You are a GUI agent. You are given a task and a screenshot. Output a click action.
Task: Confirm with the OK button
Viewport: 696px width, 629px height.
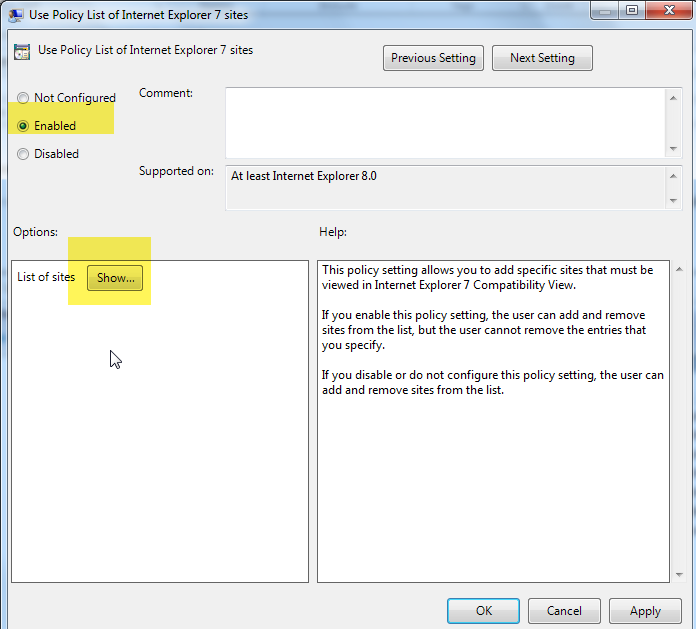click(x=483, y=611)
